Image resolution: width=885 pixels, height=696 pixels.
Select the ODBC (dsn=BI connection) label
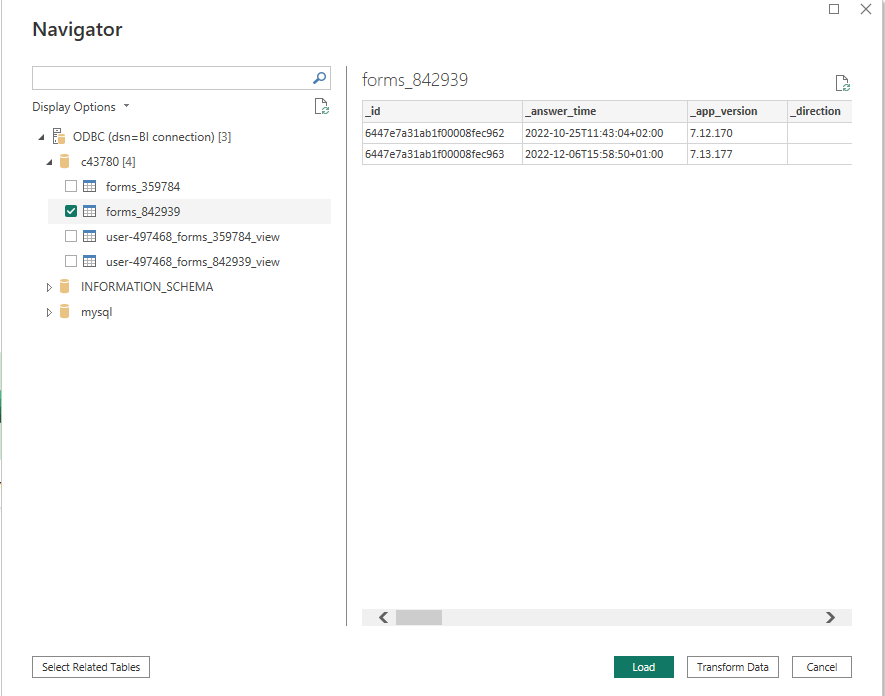coord(152,137)
